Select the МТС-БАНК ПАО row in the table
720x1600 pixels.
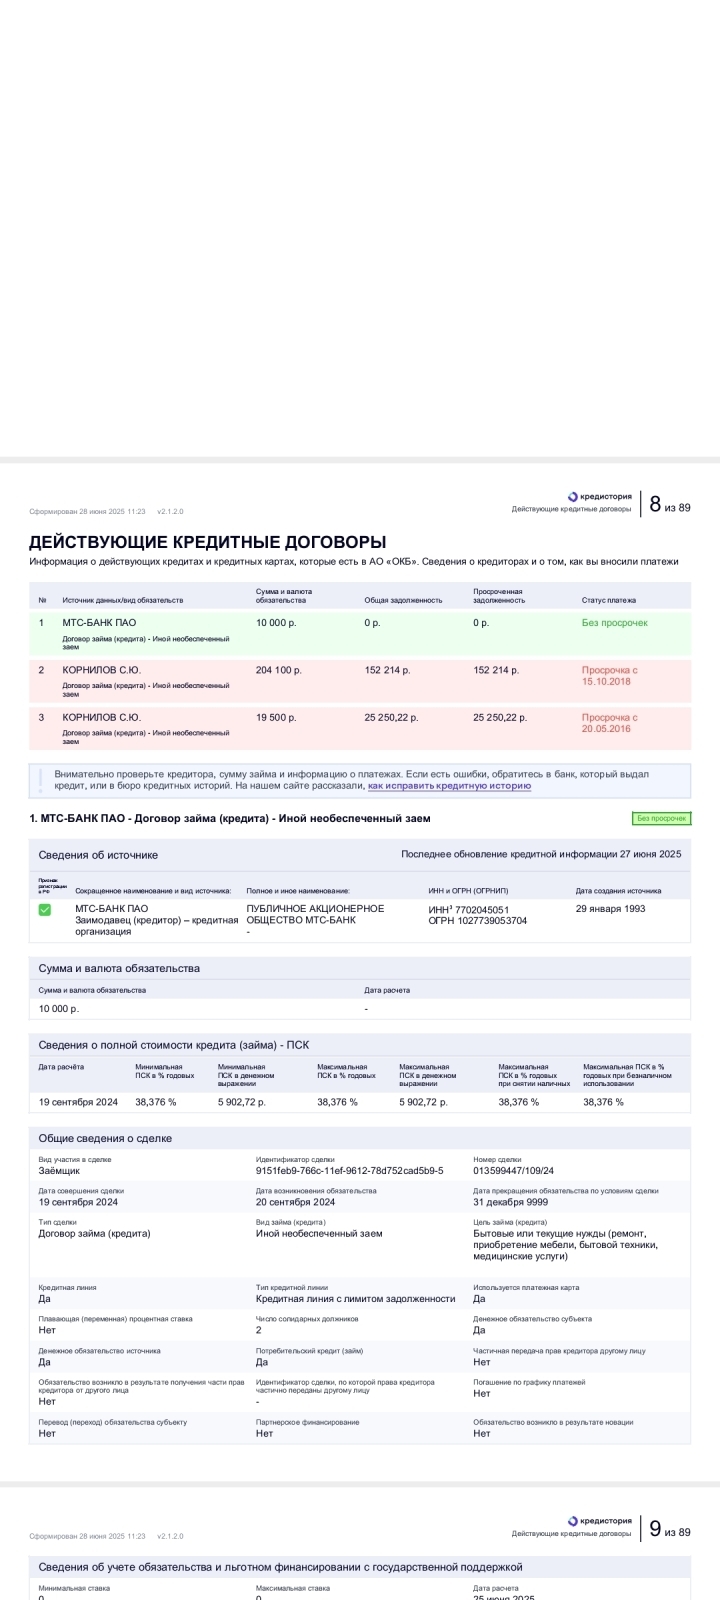[x=360, y=633]
